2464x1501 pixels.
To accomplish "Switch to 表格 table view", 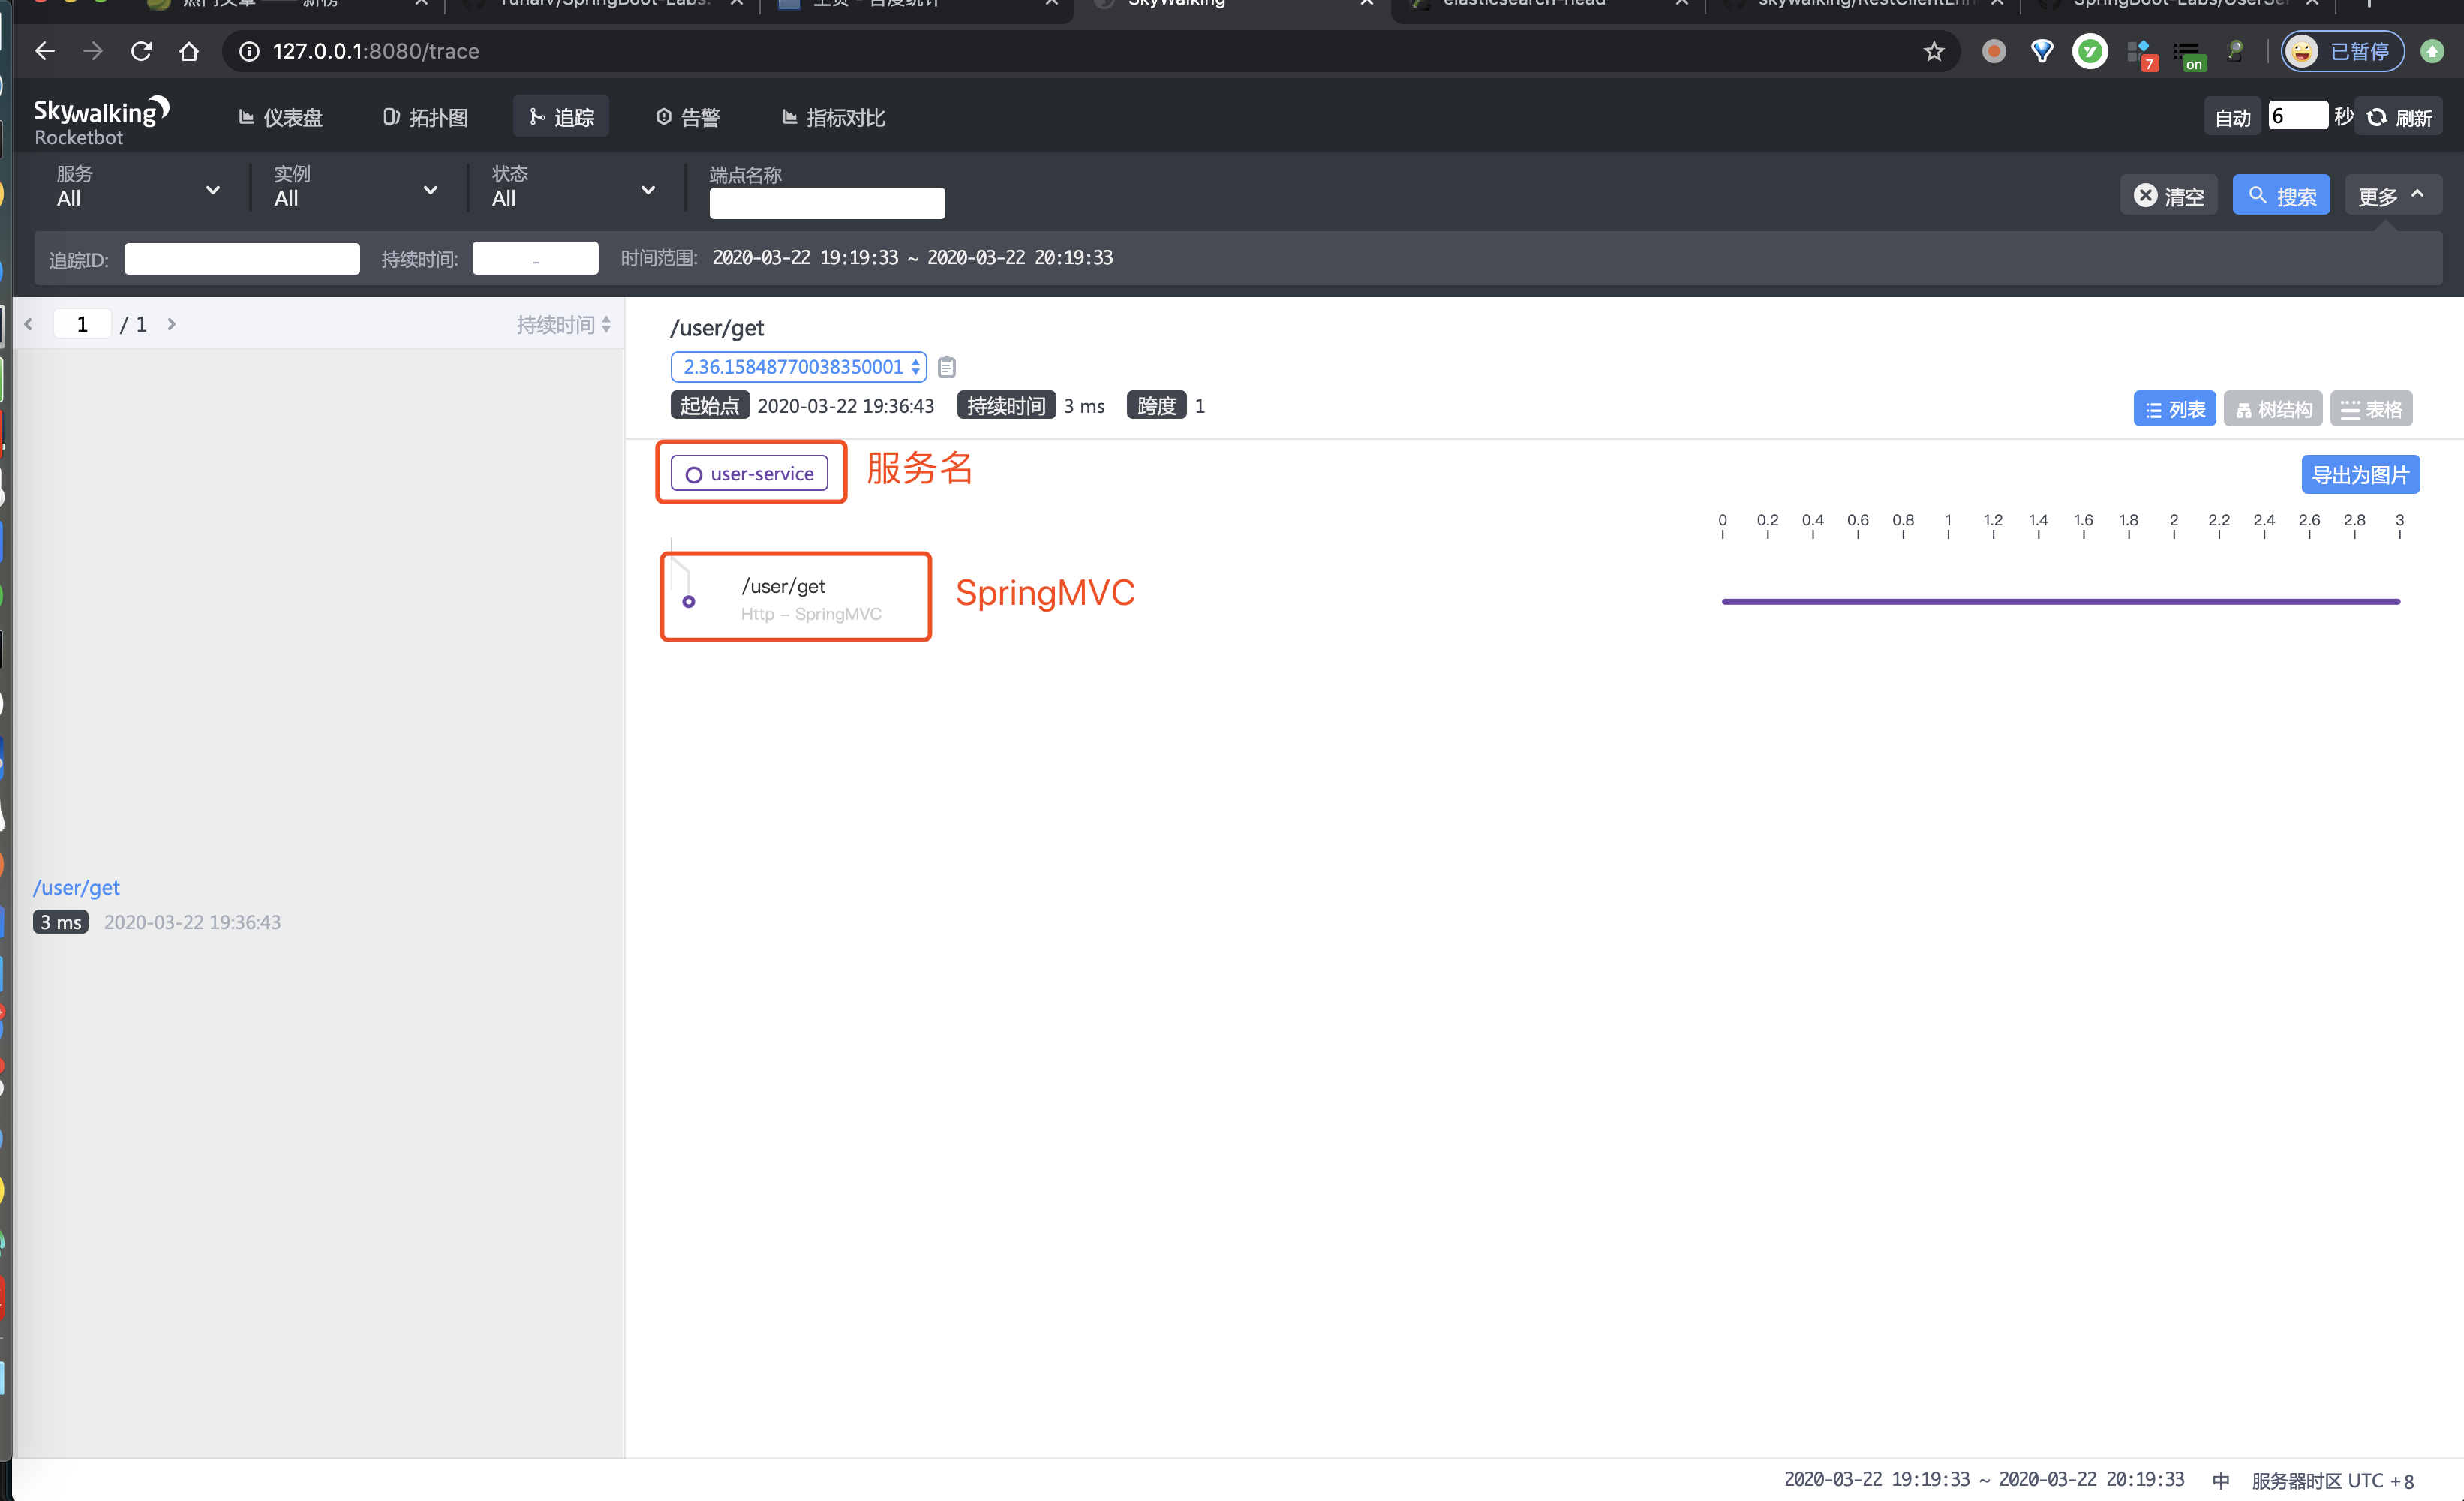I will click(2370, 409).
